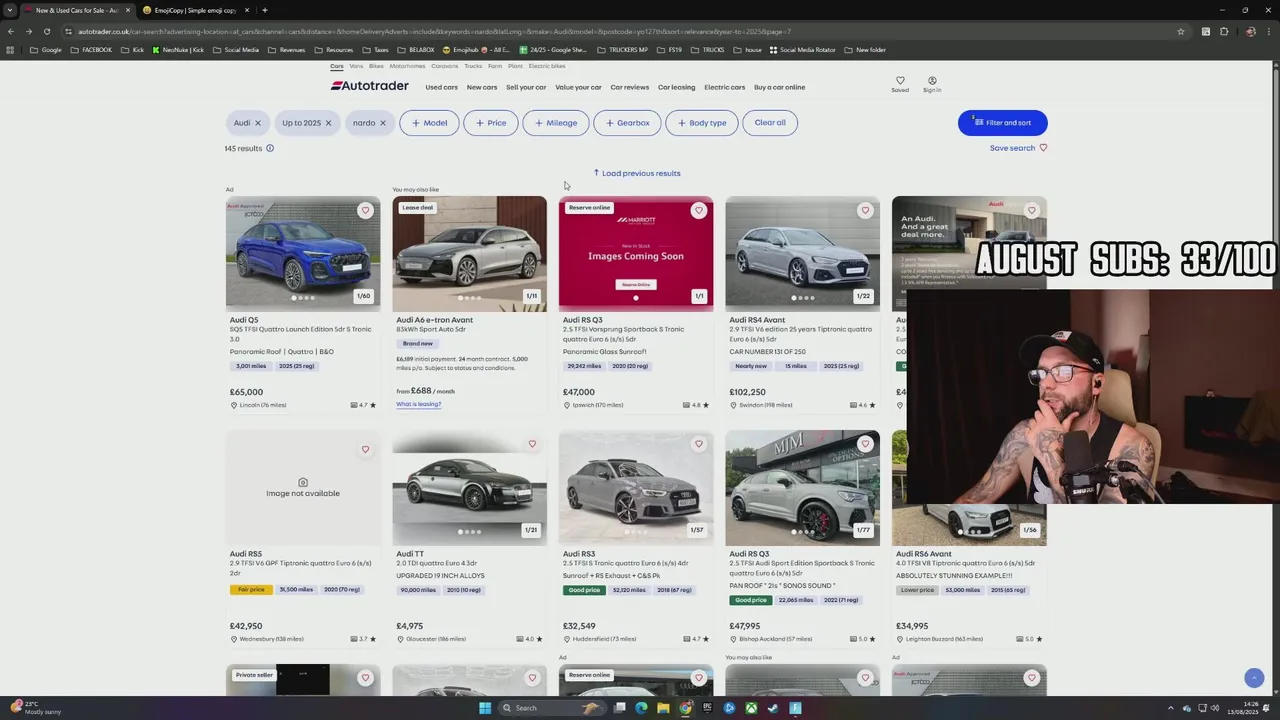The width and height of the screenshot is (1280, 720).
Task: Open Electric cars menu
Action: point(724,87)
